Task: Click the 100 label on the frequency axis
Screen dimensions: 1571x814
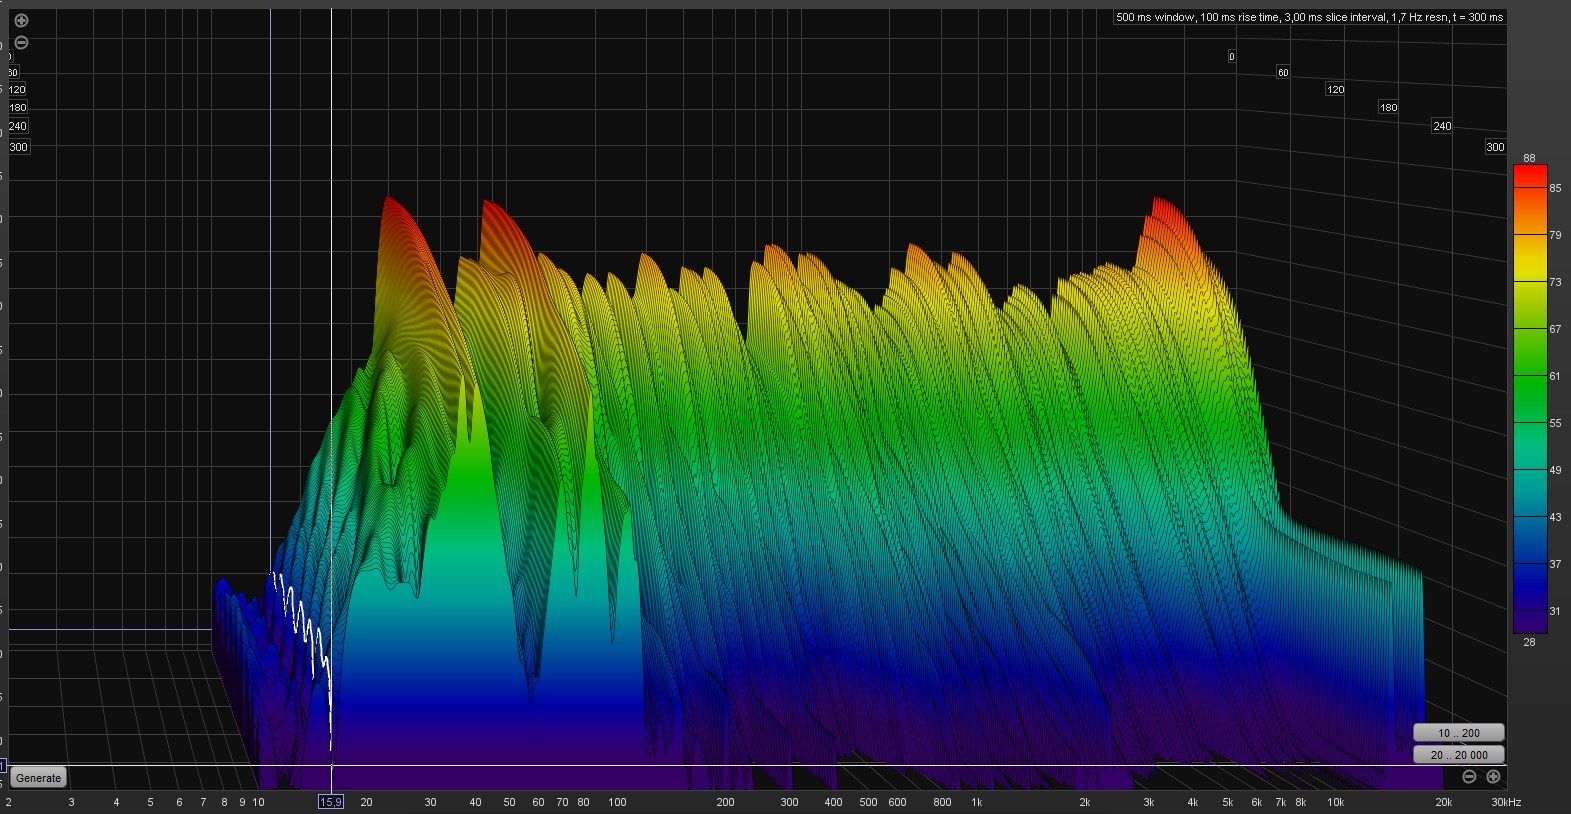Action: (617, 802)
